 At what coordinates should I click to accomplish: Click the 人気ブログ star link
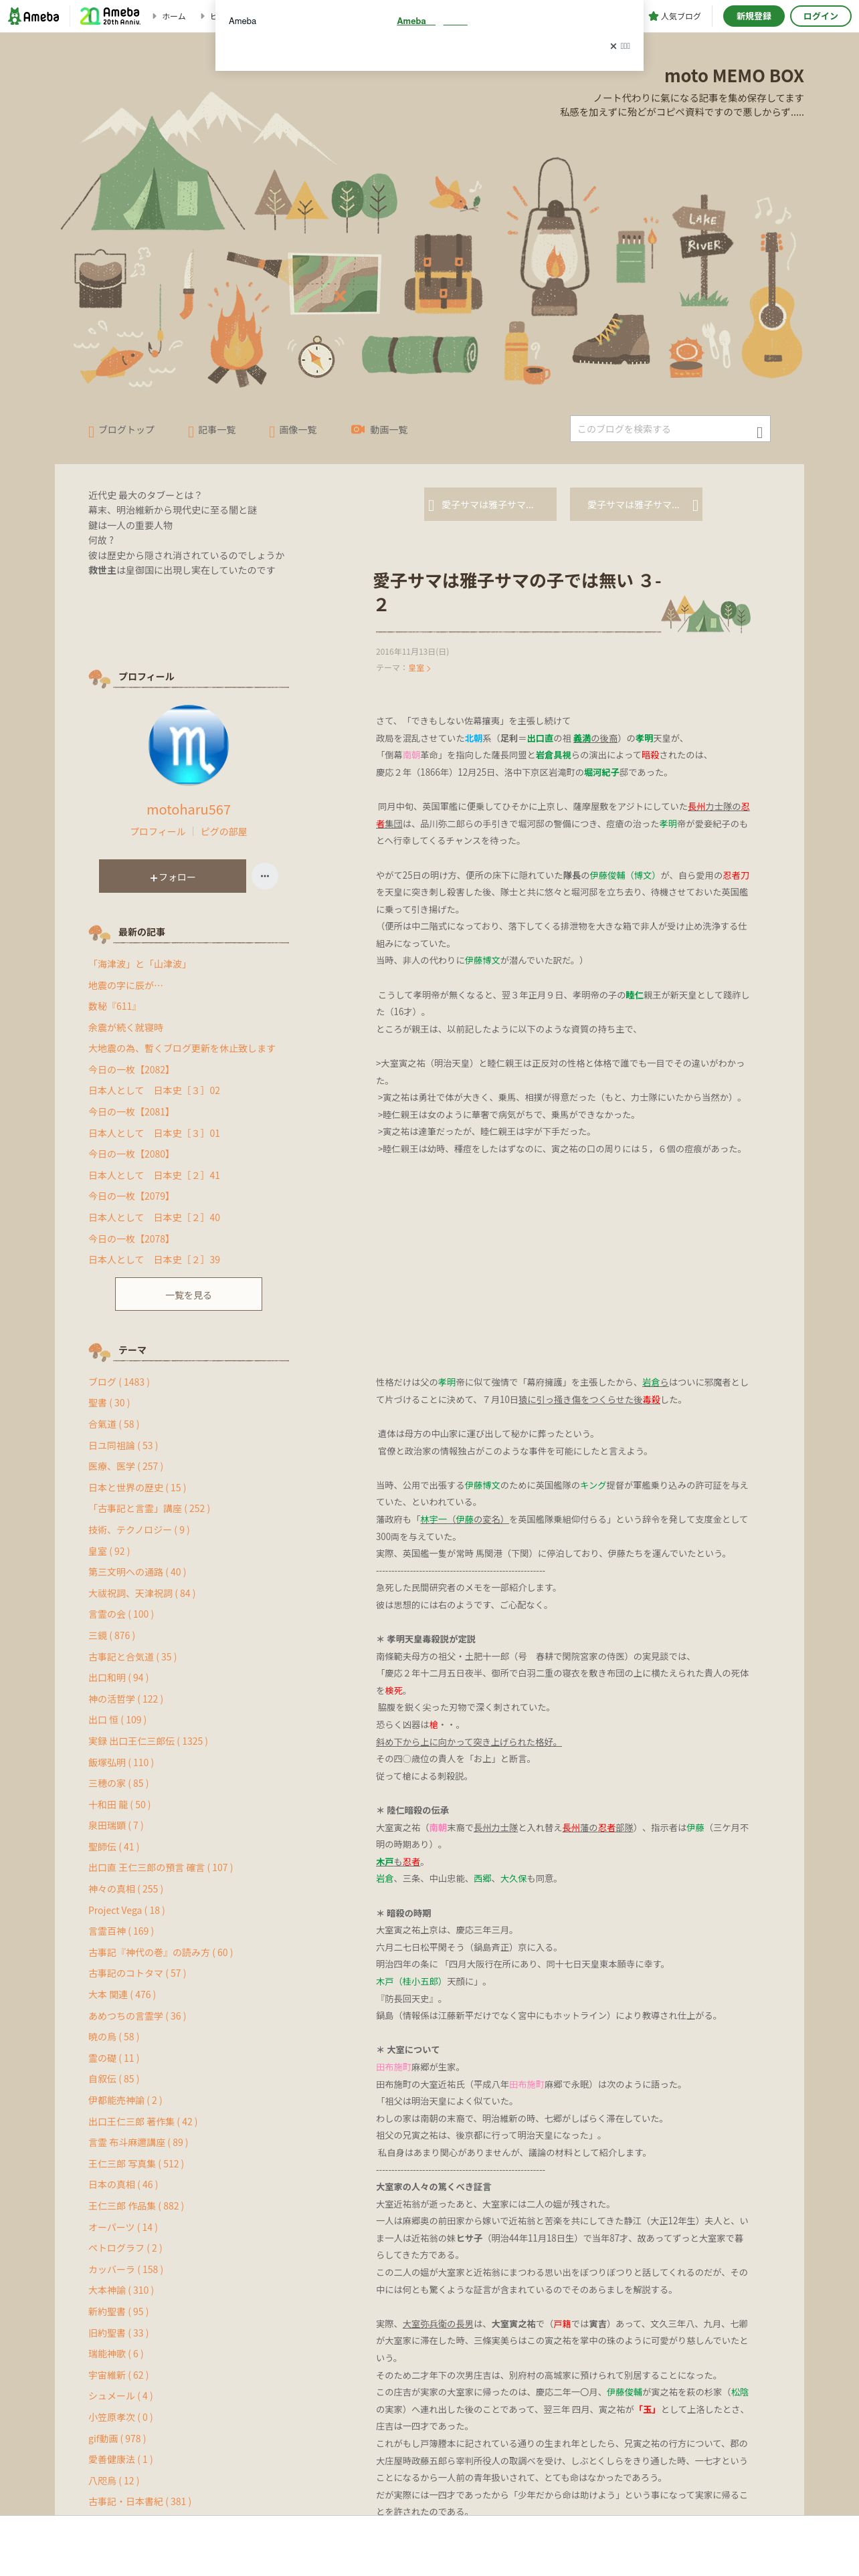674,16
